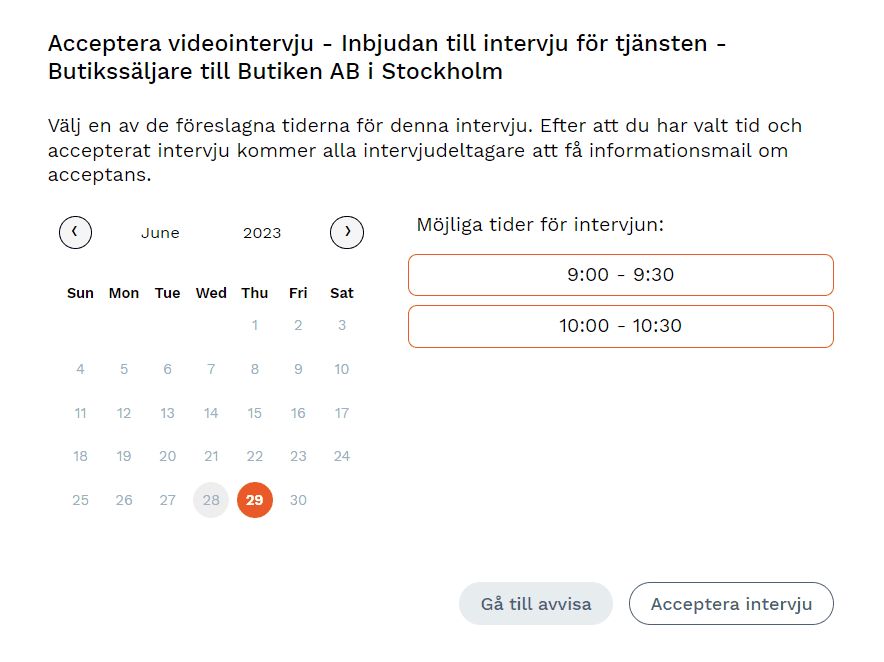Pick date 10 in the calendar

point(342,369)
